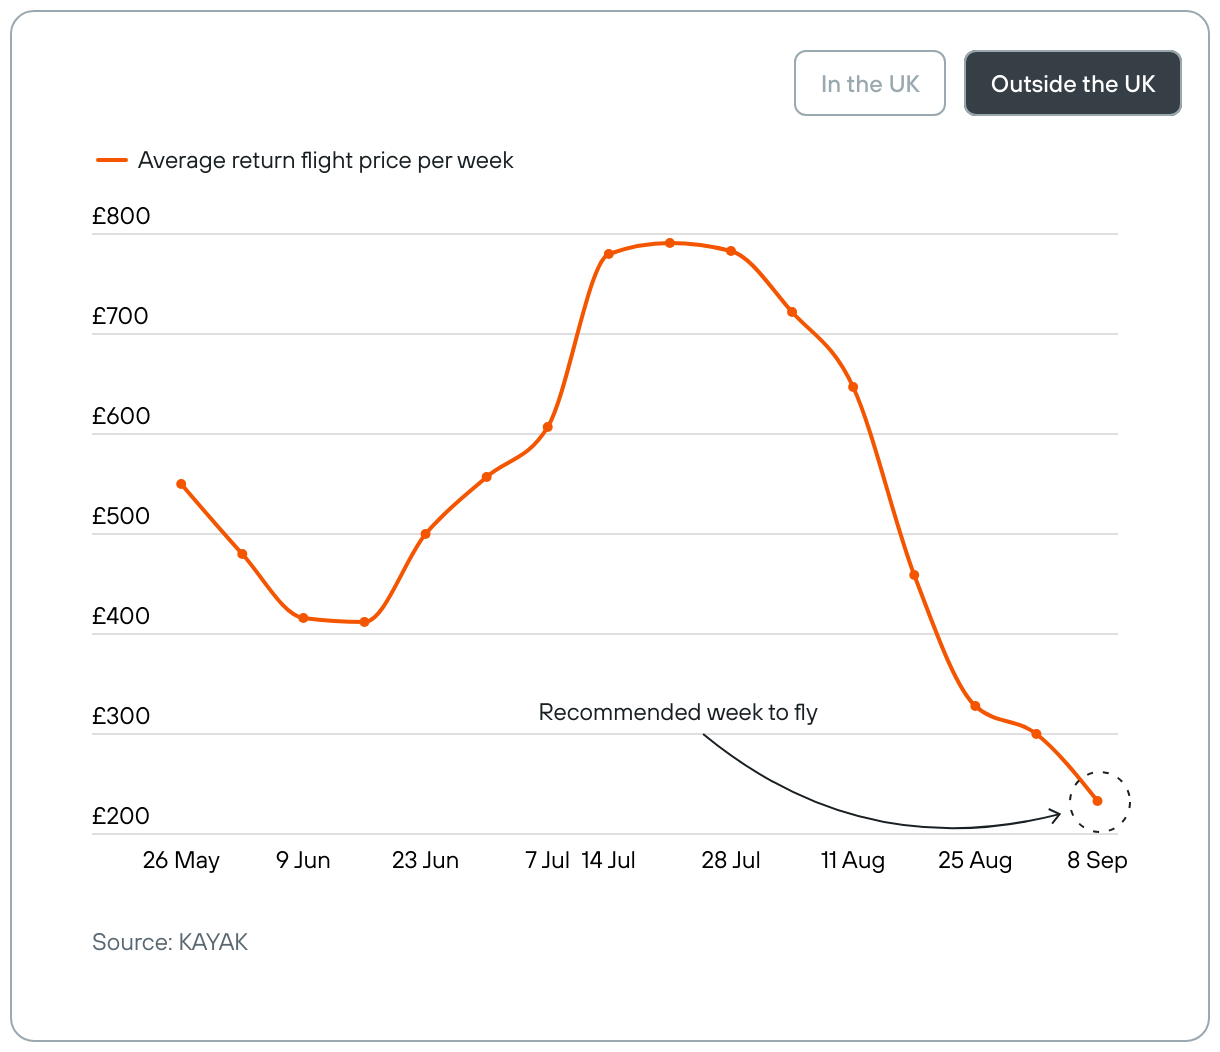Click the 7 Jul data point
Screen dimensions: 1220x1052
pyautogui.click(x=548, y=427)
